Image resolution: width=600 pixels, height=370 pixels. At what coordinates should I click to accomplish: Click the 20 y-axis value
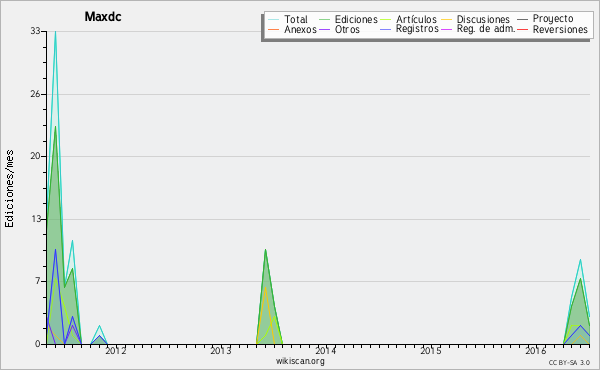pos(36,156)
